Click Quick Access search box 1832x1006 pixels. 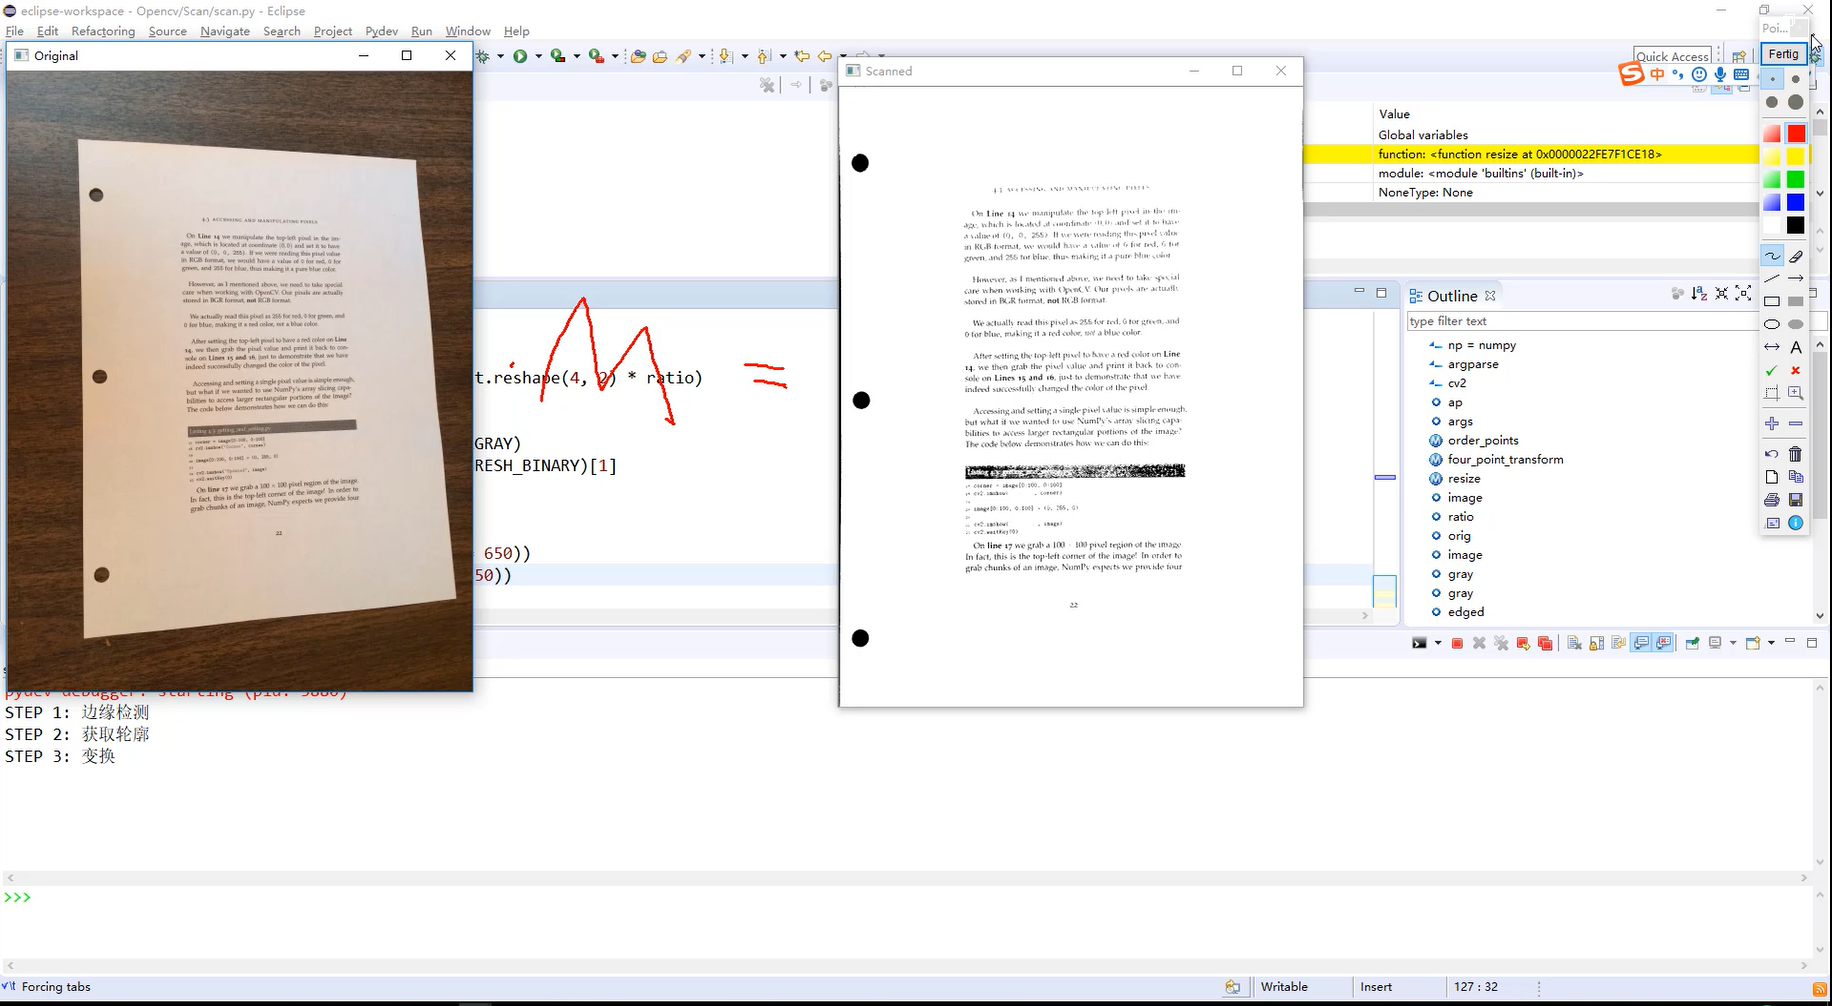tap(1672, 56)
